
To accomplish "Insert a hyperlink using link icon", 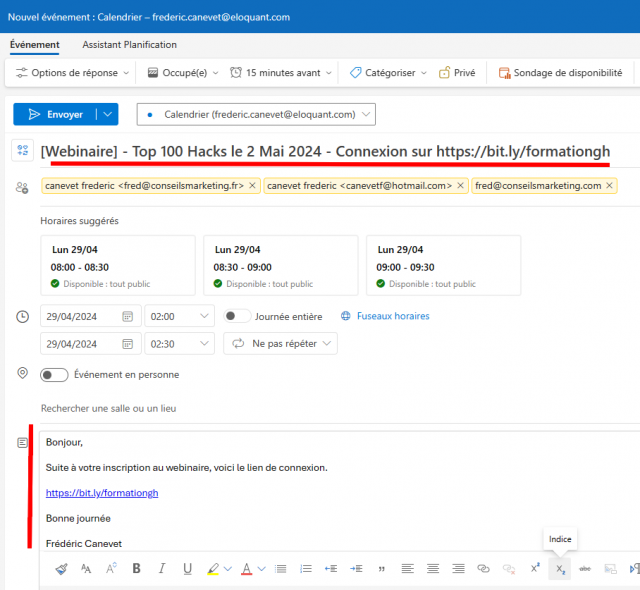I will [483, 568].
